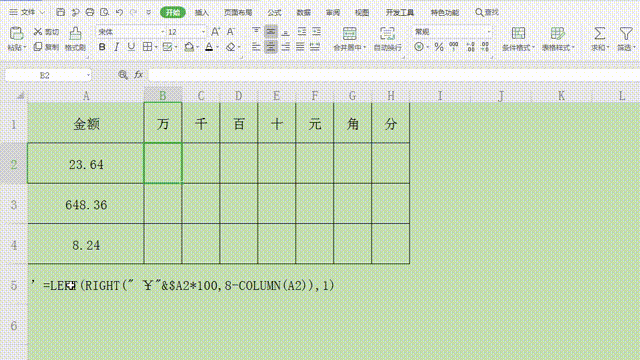Image resolution: width=640 pixels, height=360 pixels.
Task: Click the thousands separator icon
Action: point(453,47)
